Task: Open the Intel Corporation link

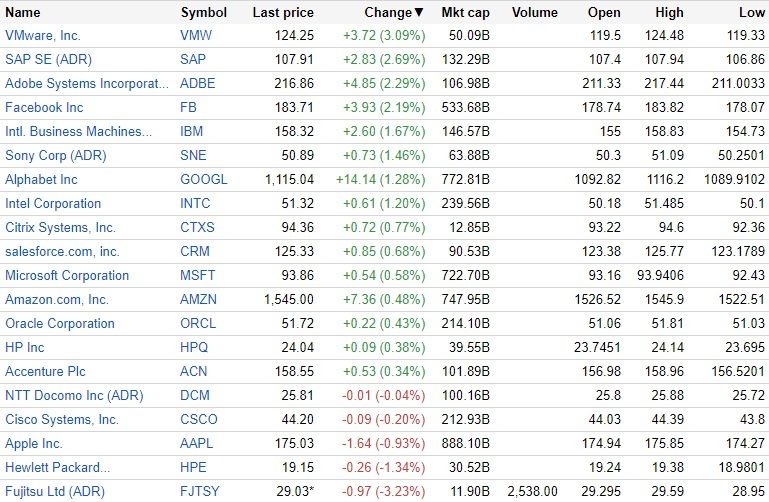Action: point(53,204)
